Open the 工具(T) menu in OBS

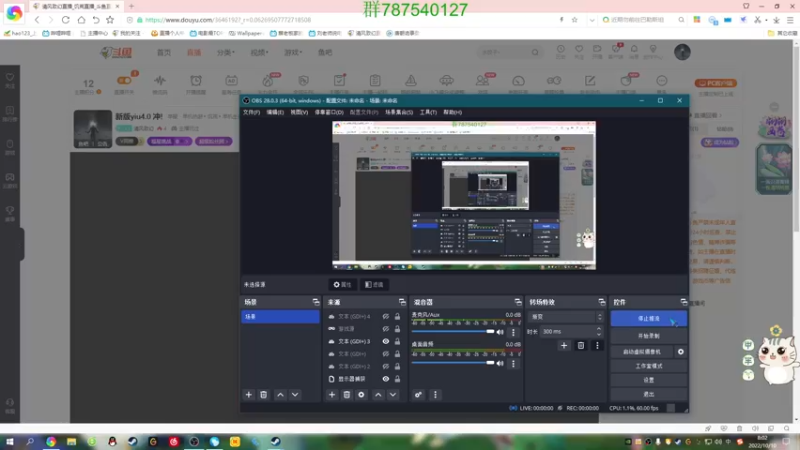pyautogui.click(x=428, y=112)
